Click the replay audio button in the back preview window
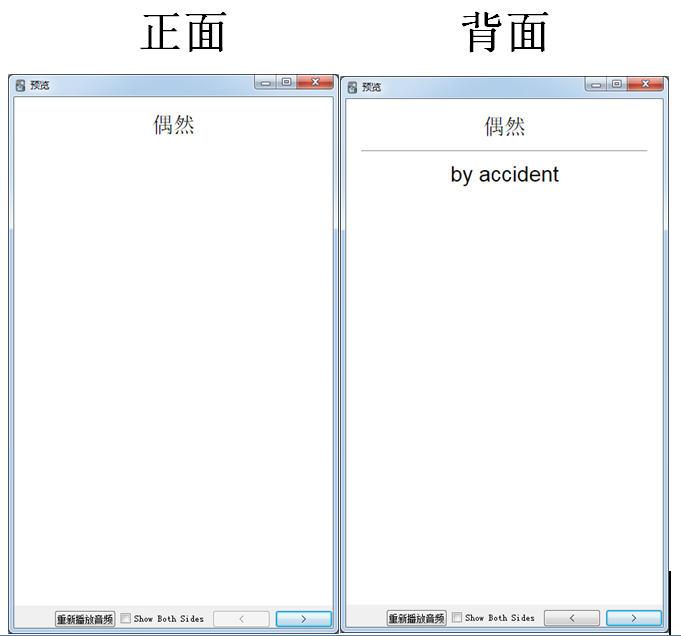 point(417,618)
